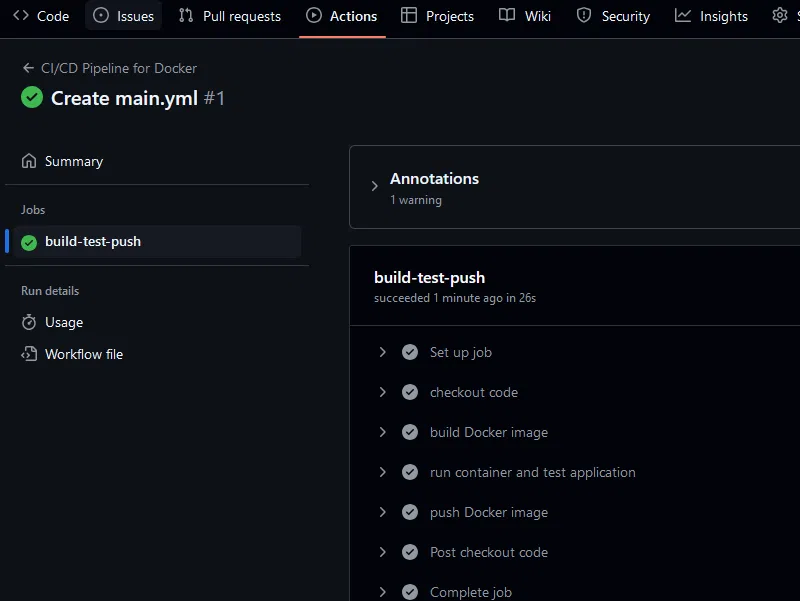Image resolution: width=800 pixels, height=601 pixels.
Task: Click the Workflow file icon
Action: 29,354
